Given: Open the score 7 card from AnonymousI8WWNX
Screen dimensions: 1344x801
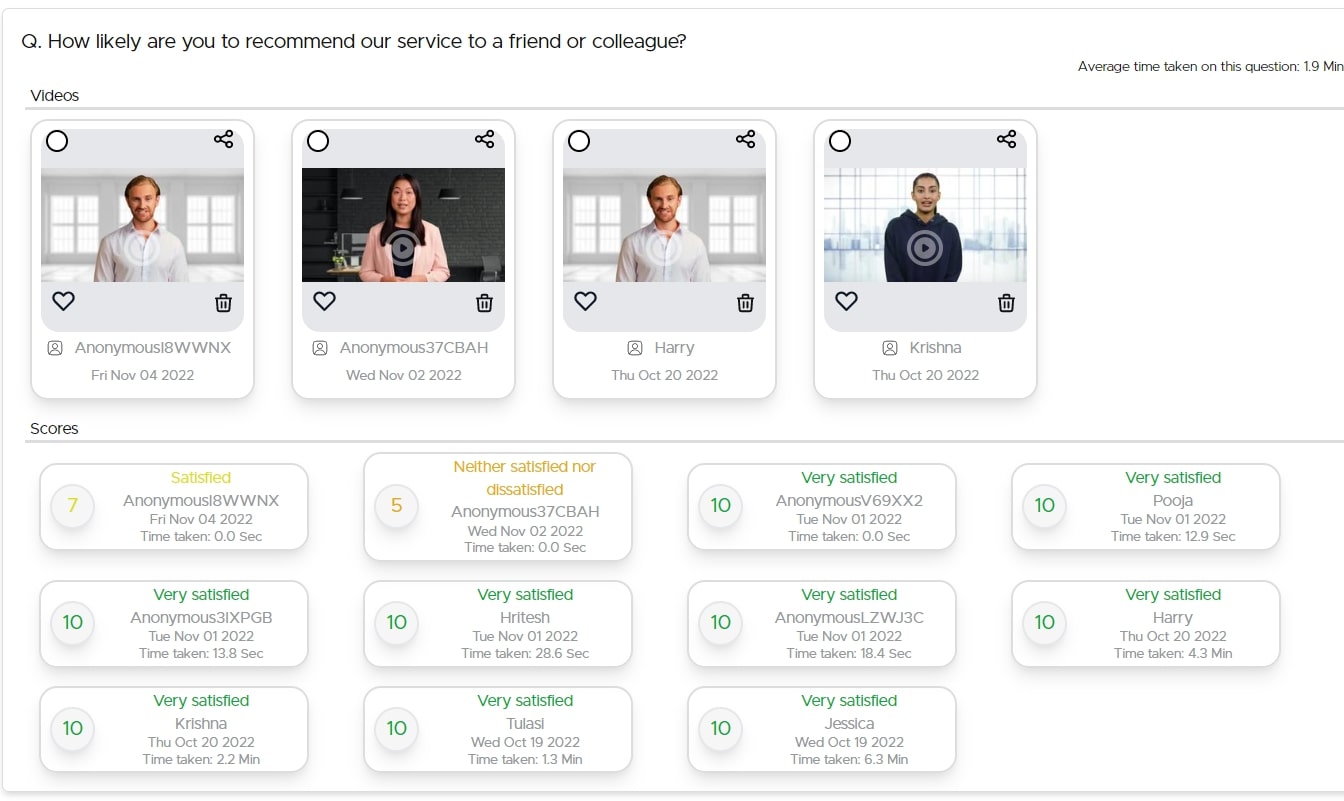Looking at the screenshot, I should tap(174, 507).
